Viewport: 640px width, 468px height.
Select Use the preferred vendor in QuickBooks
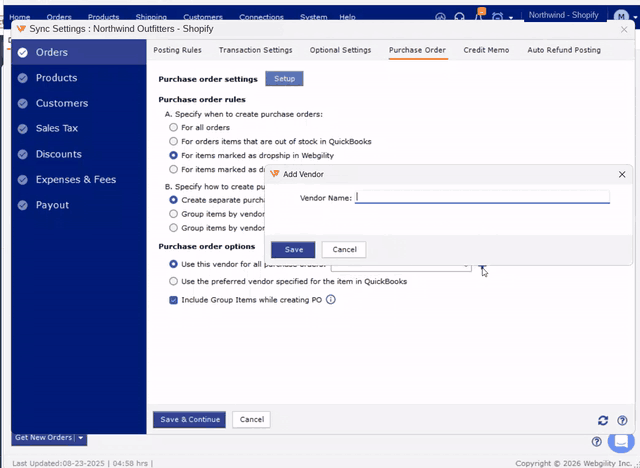tap(173, 281)
